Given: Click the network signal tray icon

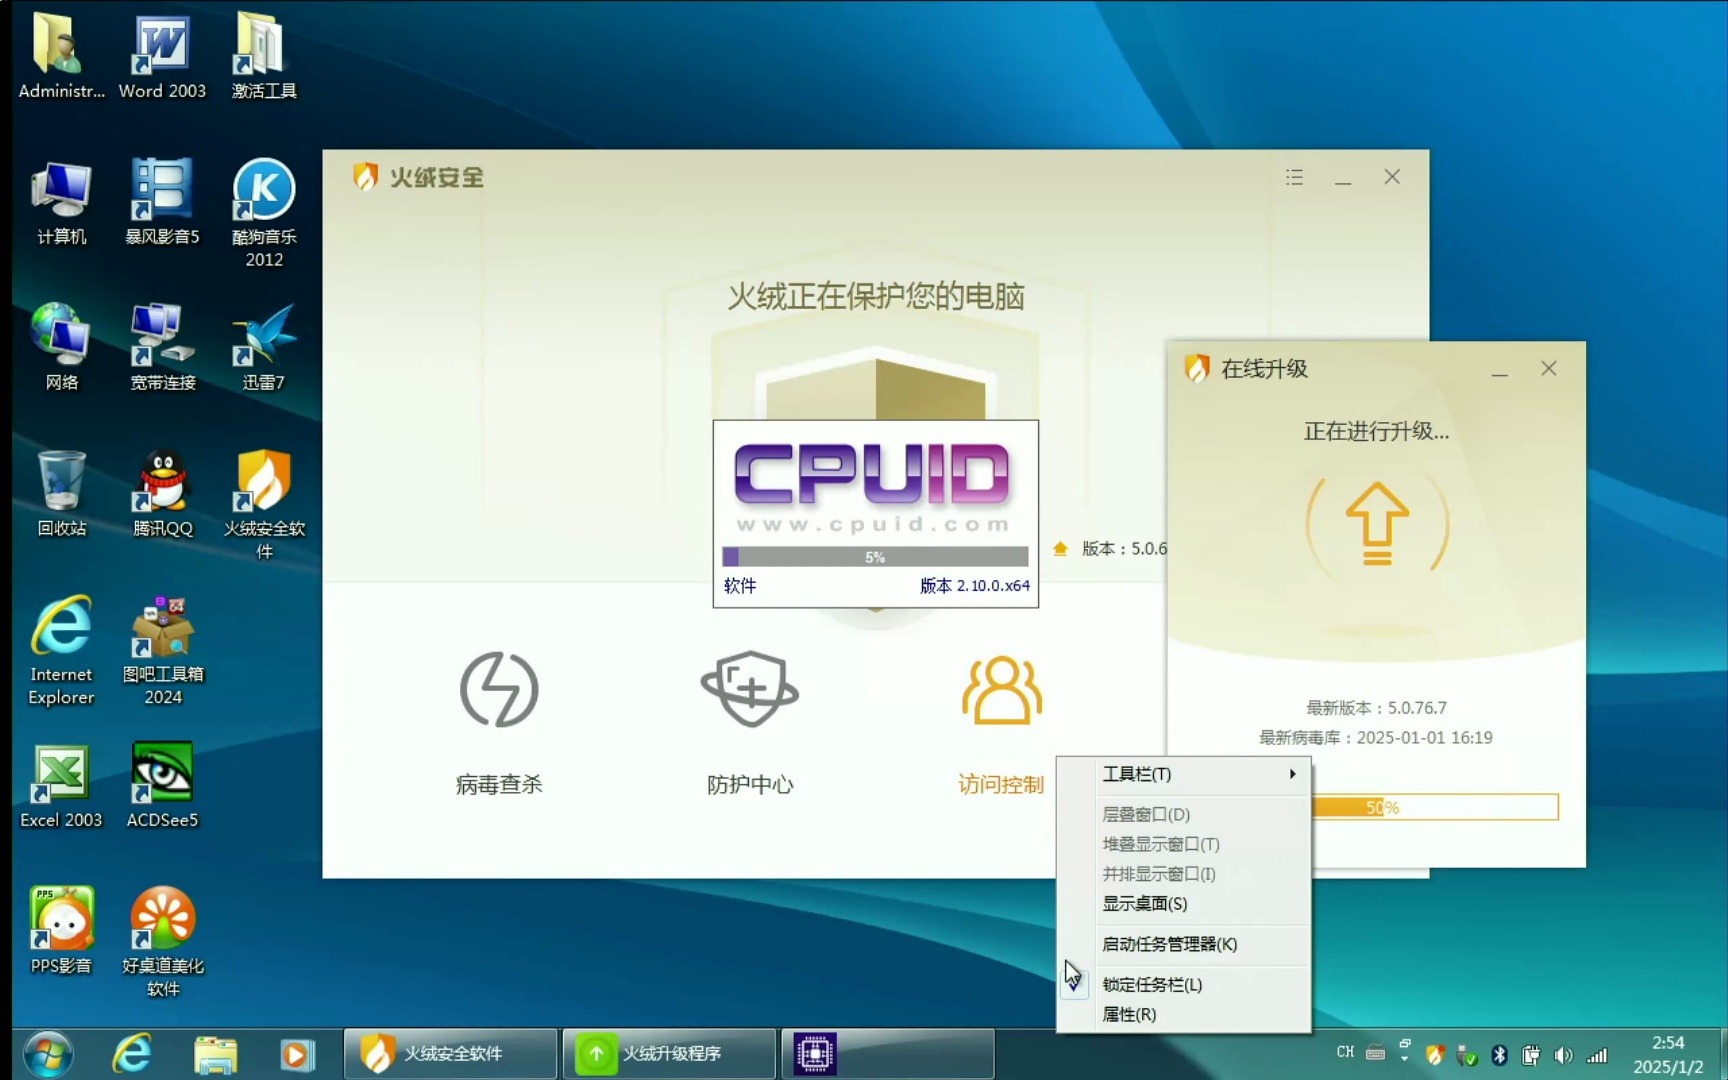Looking at the screenshot, I should tap(1597, 1055).
